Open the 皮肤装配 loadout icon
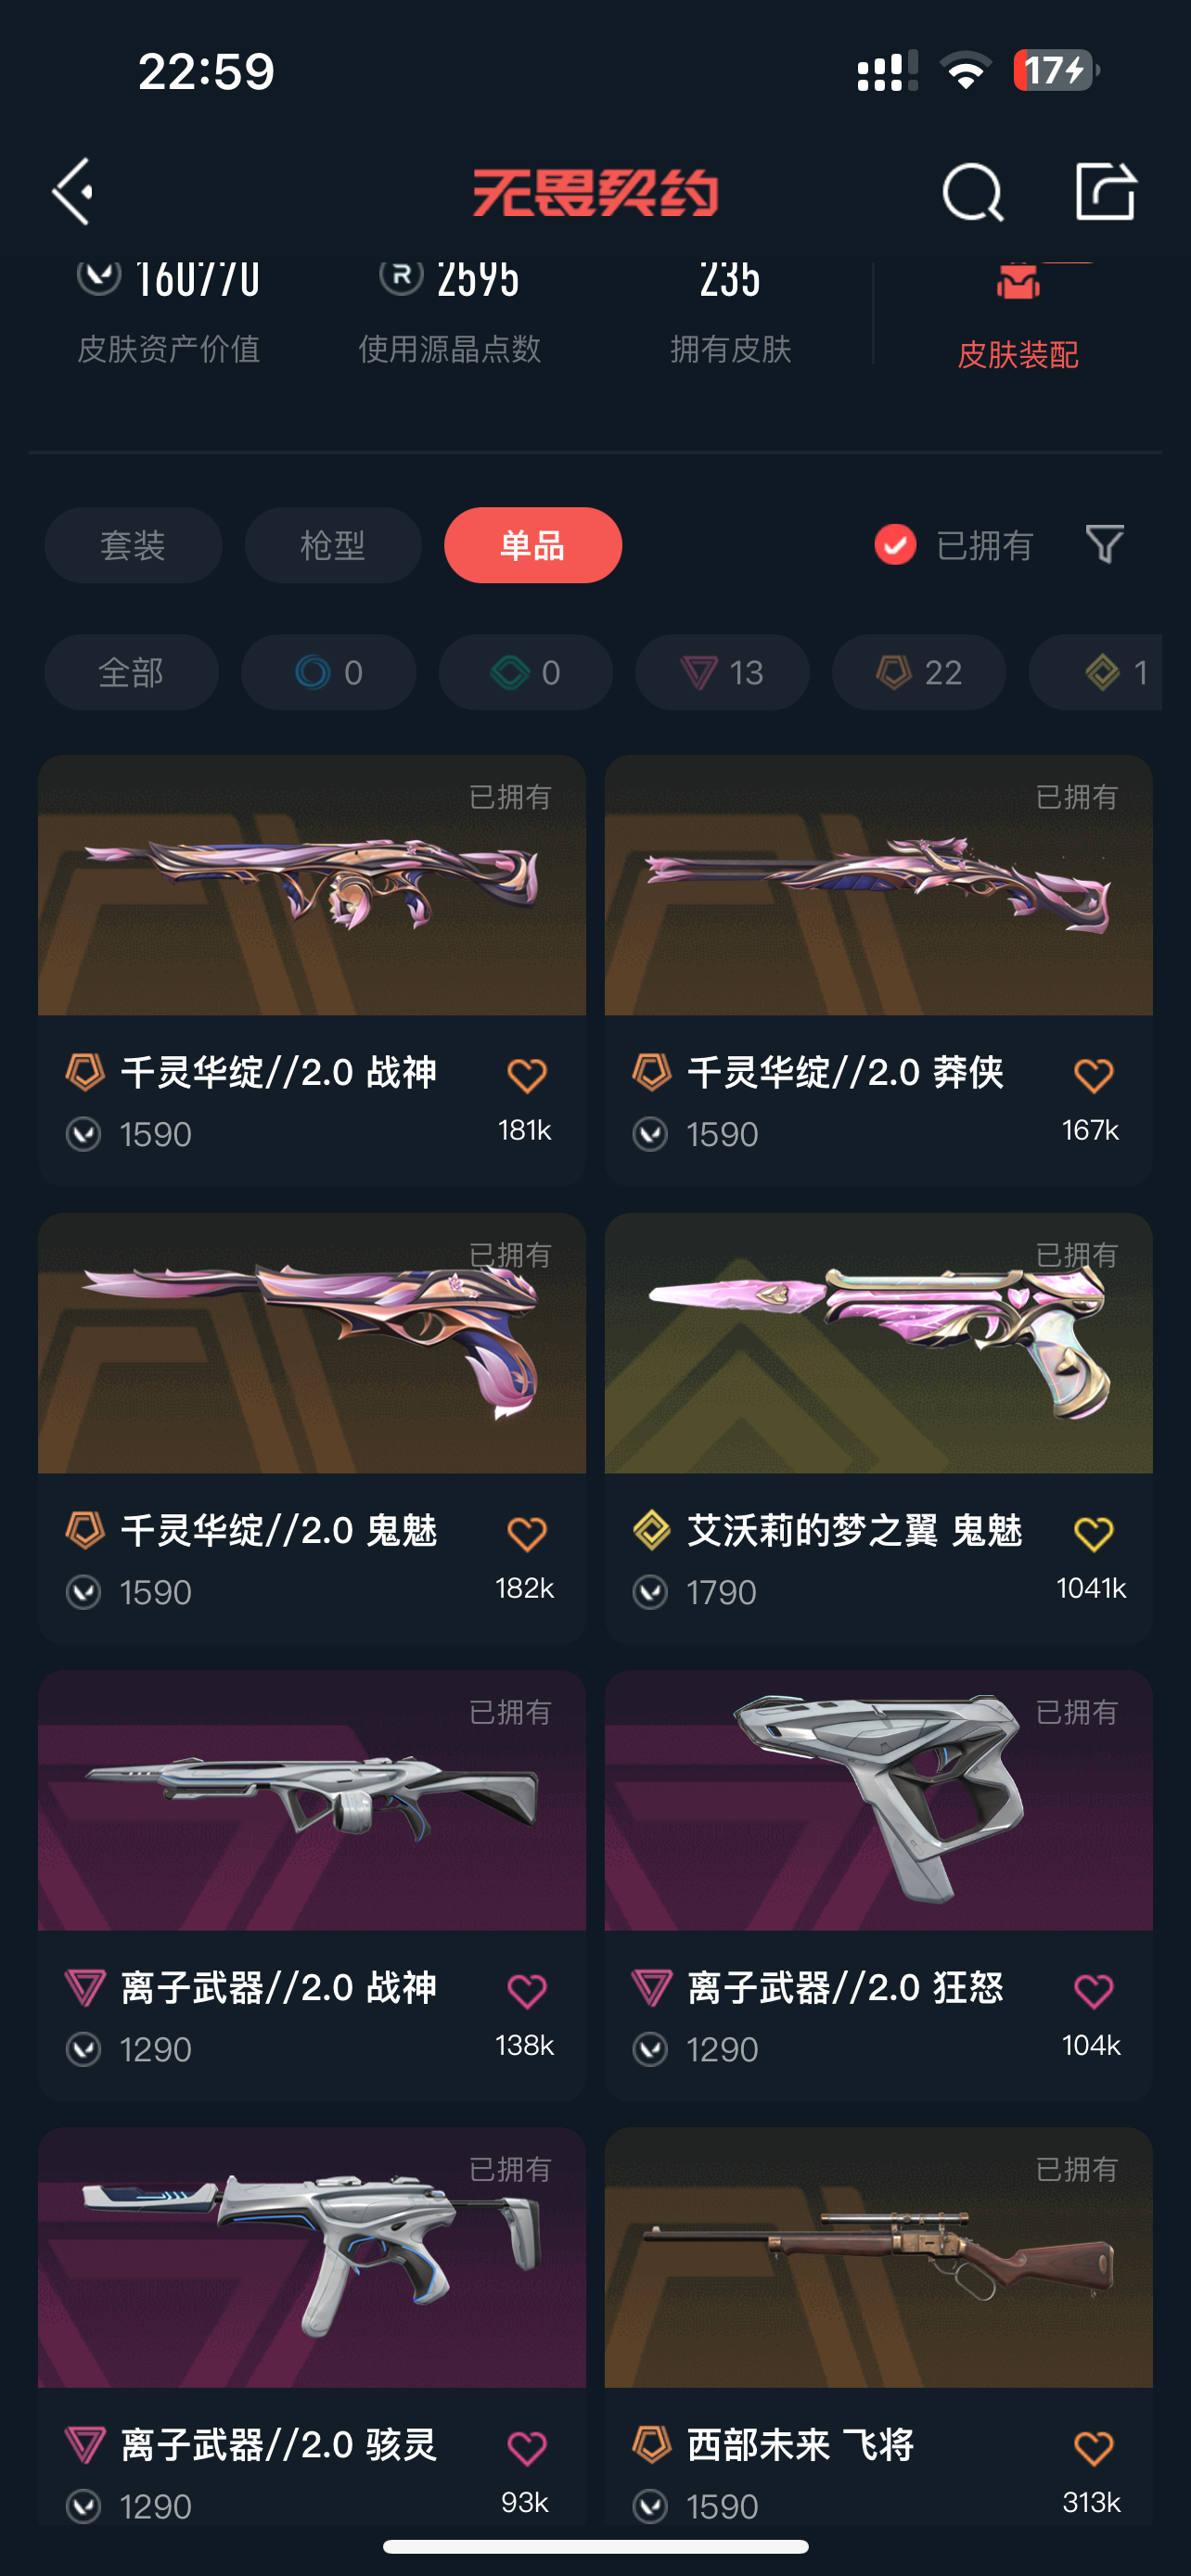 click(x=1018, y=281)
